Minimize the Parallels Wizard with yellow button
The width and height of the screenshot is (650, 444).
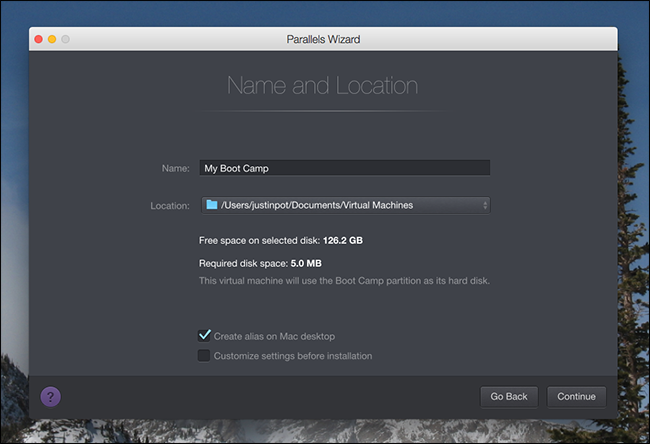(x=52, y=39)
